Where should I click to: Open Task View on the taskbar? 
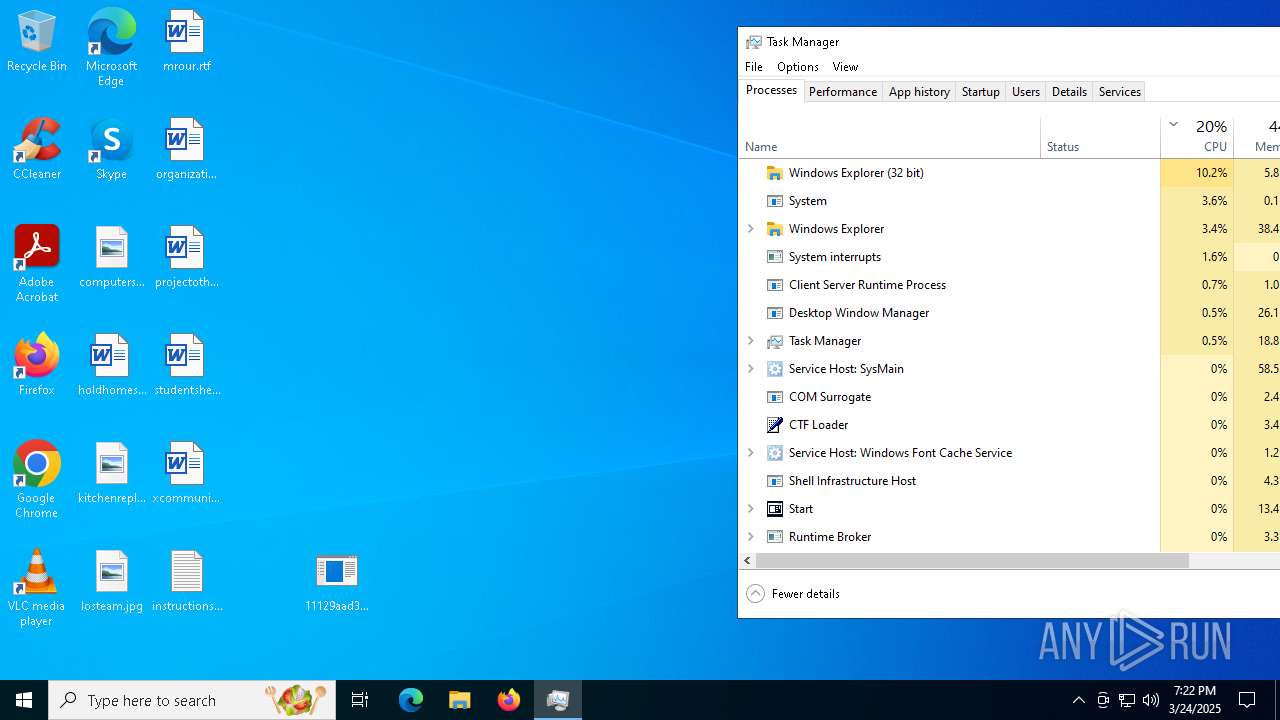coord(360,700)
